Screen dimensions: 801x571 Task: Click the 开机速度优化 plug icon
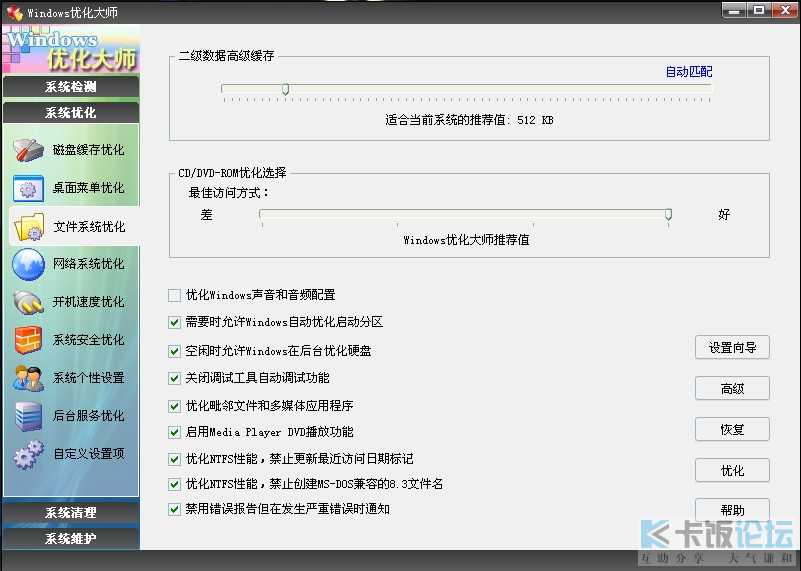pos(28,302)
